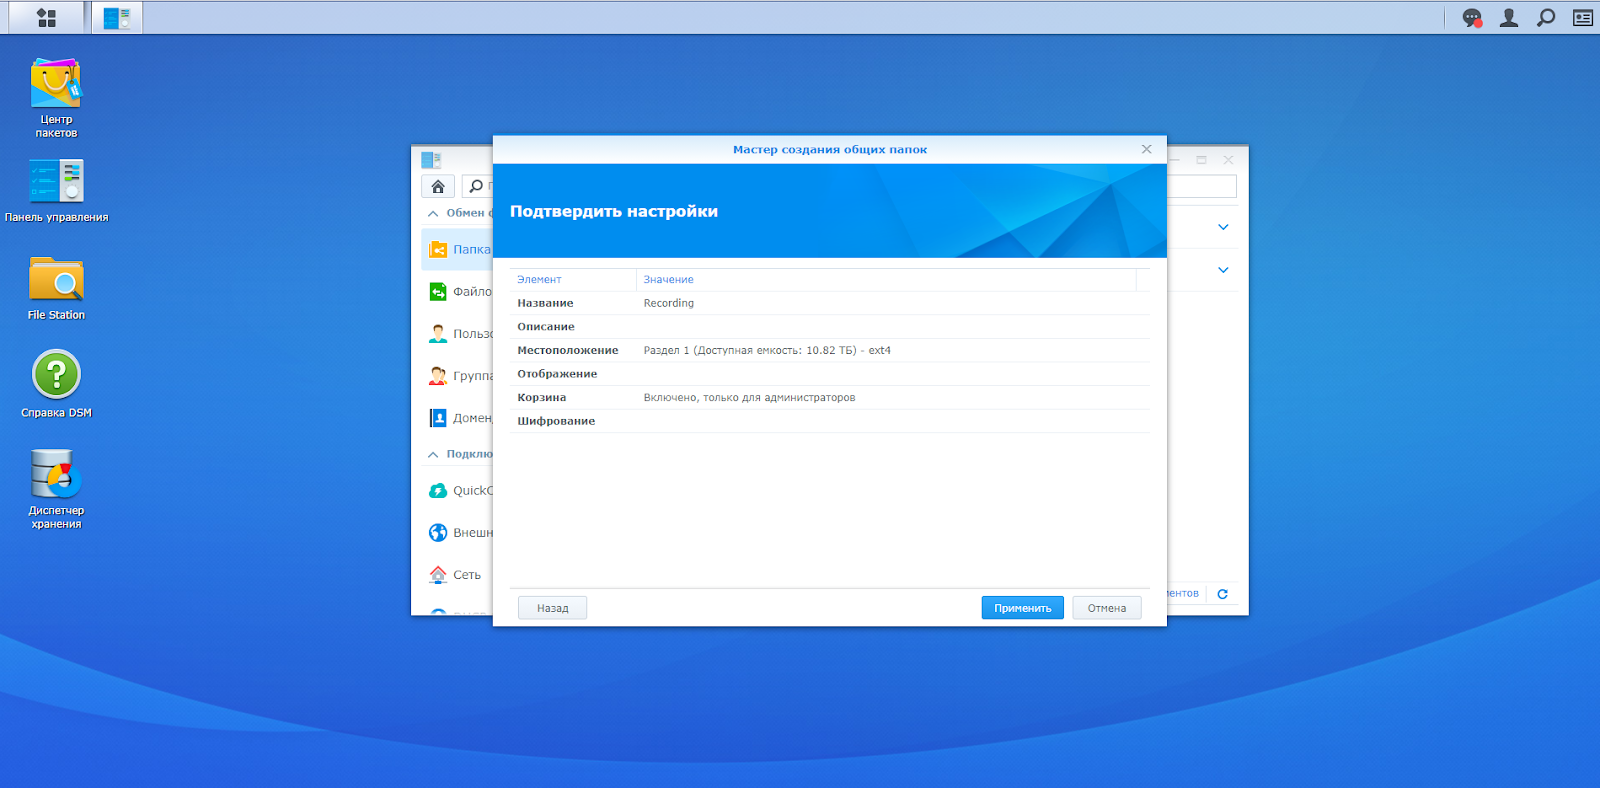
Task: Select the Местоположение row value
Action: point(767,350)
